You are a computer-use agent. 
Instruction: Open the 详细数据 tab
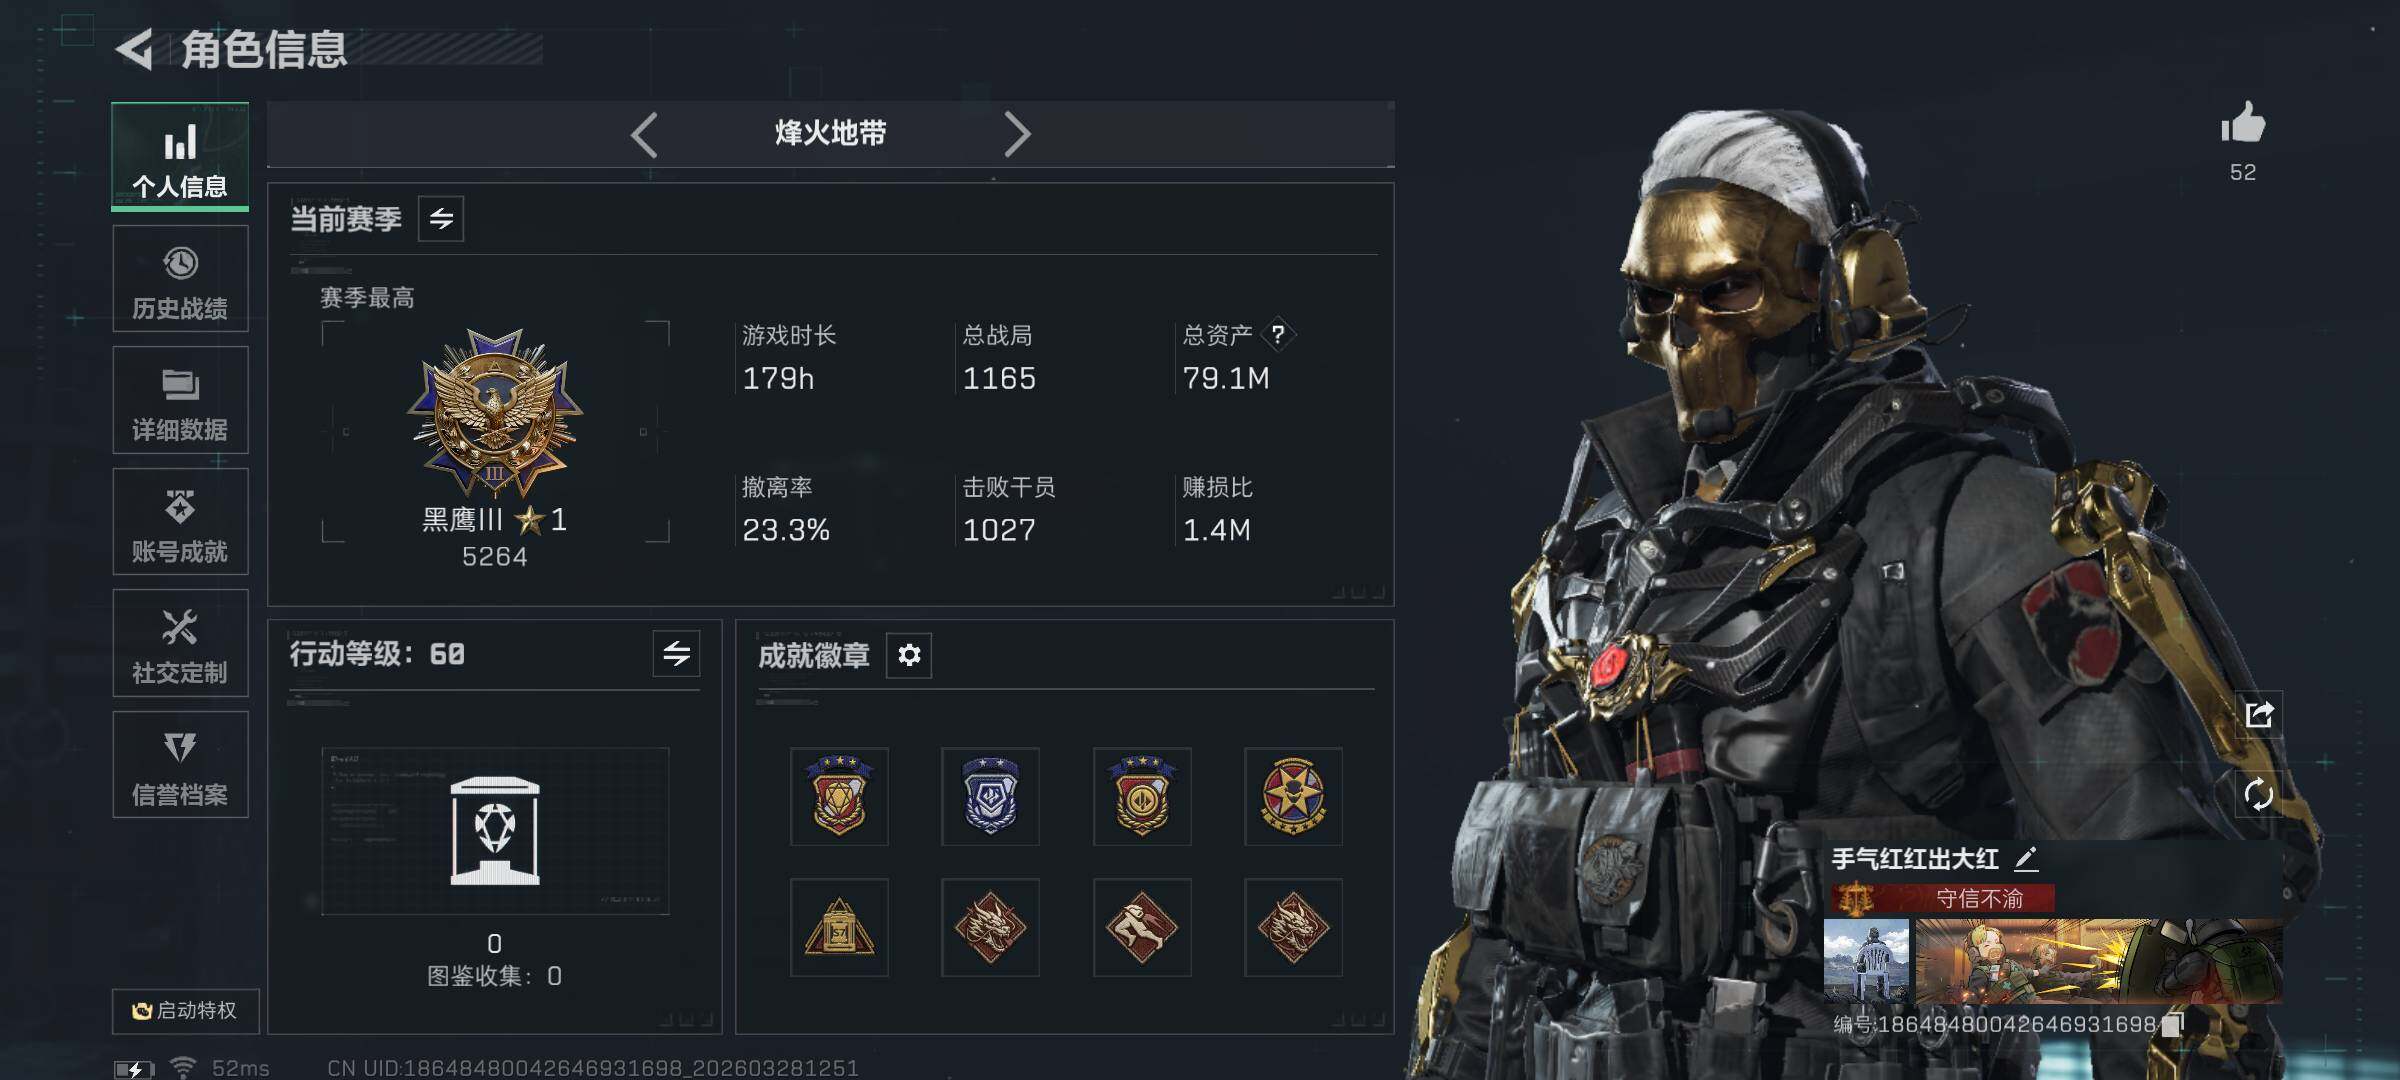(x=180, y=400)
